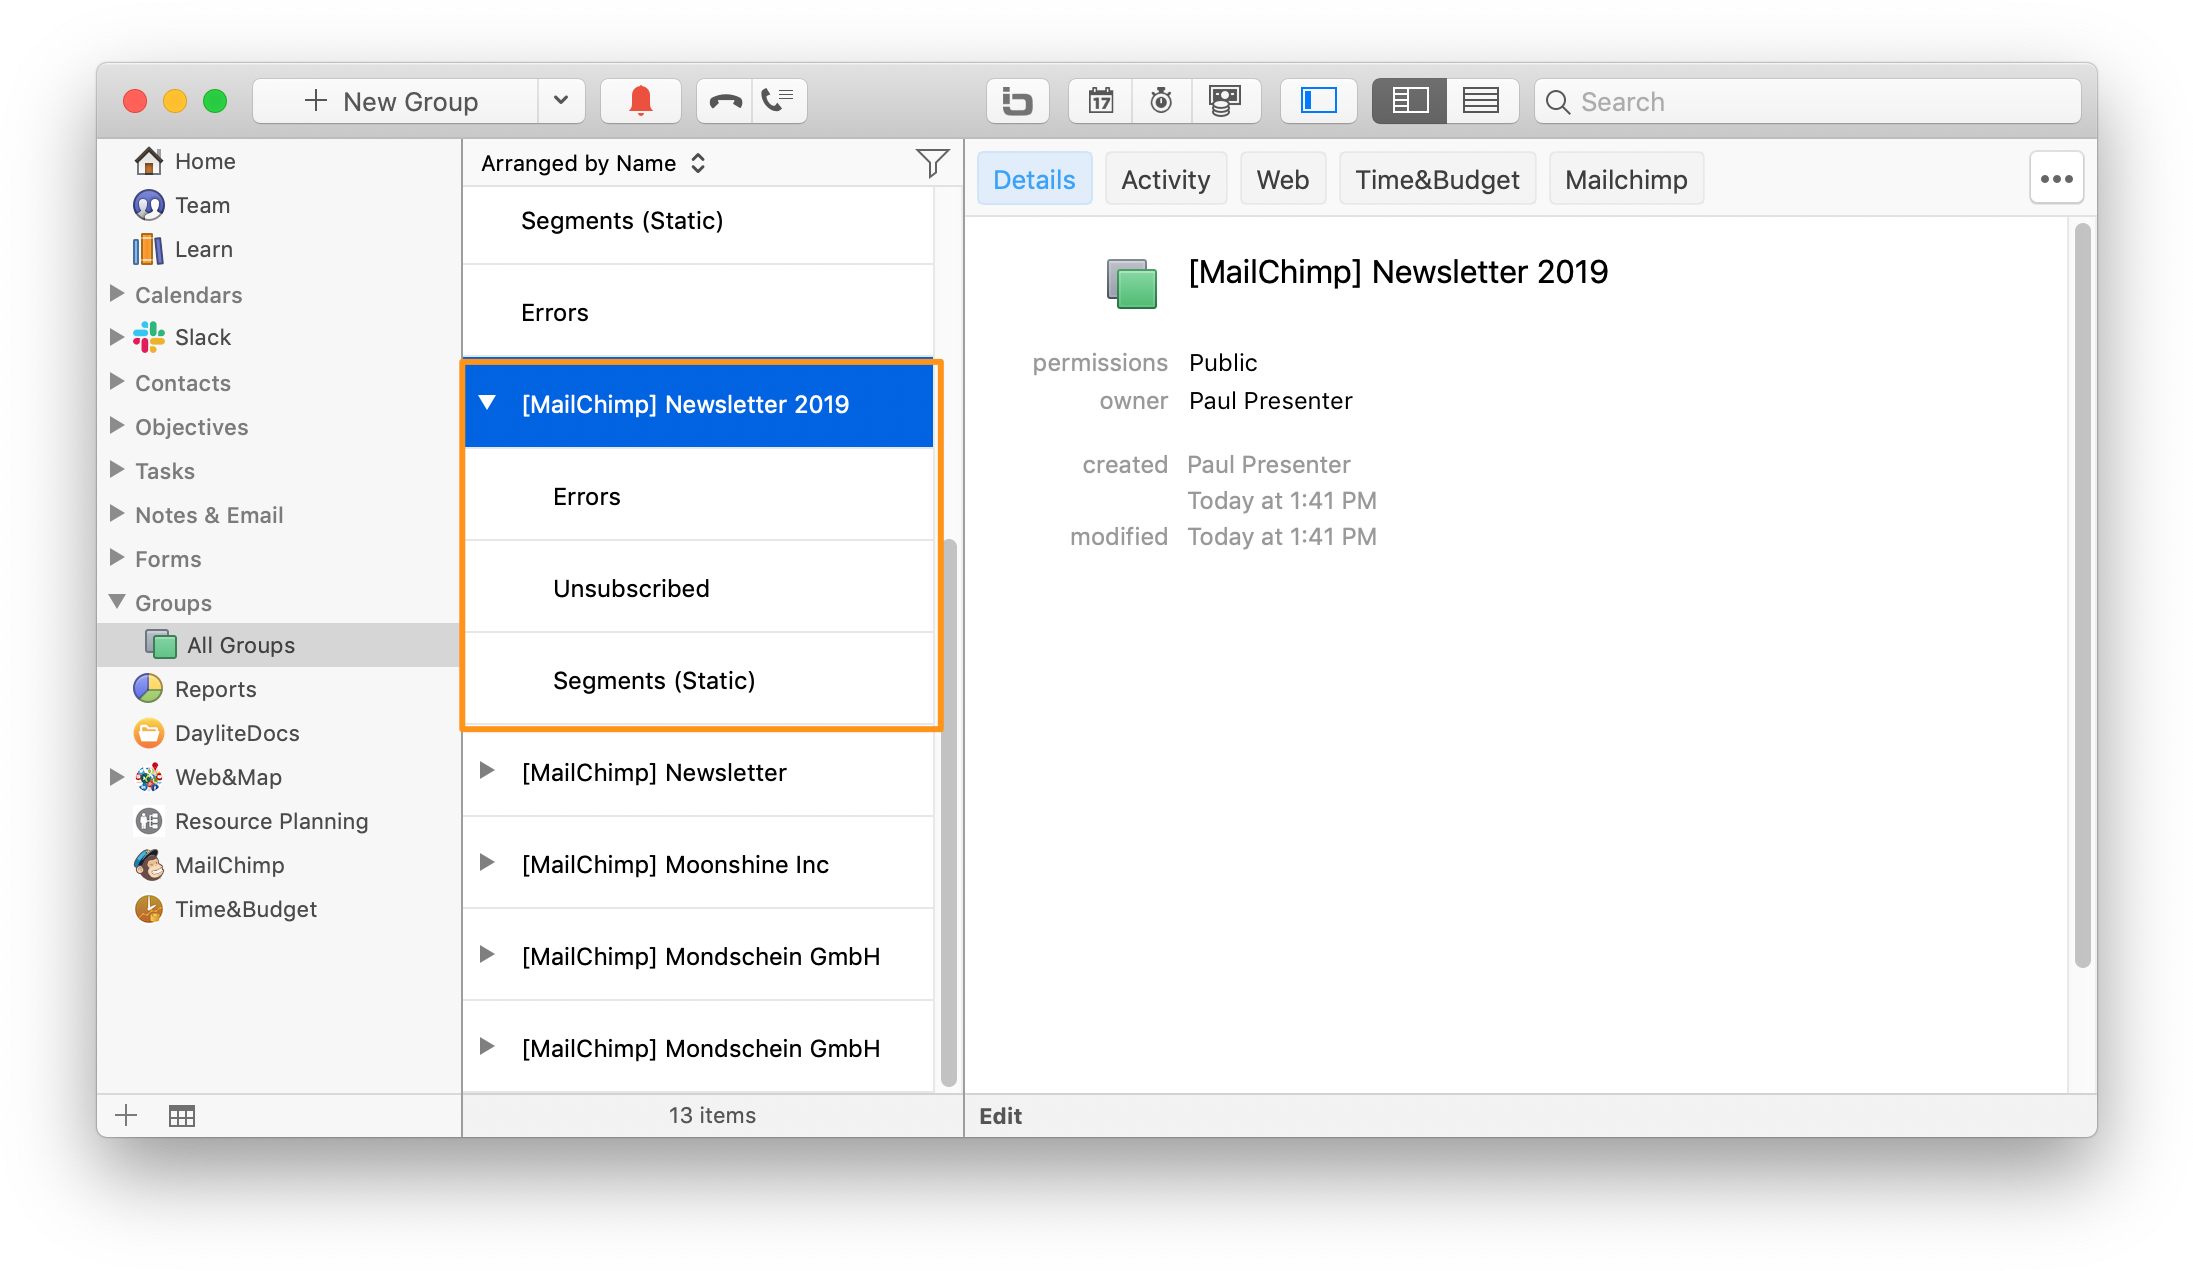Click the plus icon at sidebar bottom
2193x1271 pixels.
(126, 1115)
